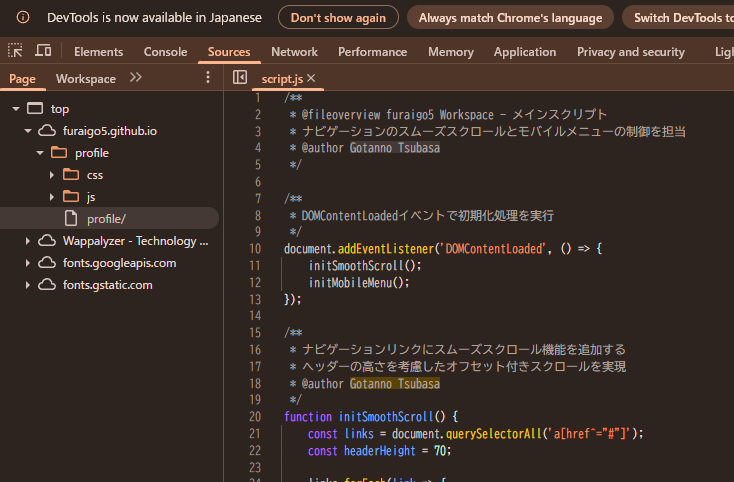The width and height of the screenshot is (734, 482).
Task: Click initSmoothScroll() call on line 11
Action: (x=365, y=265)
